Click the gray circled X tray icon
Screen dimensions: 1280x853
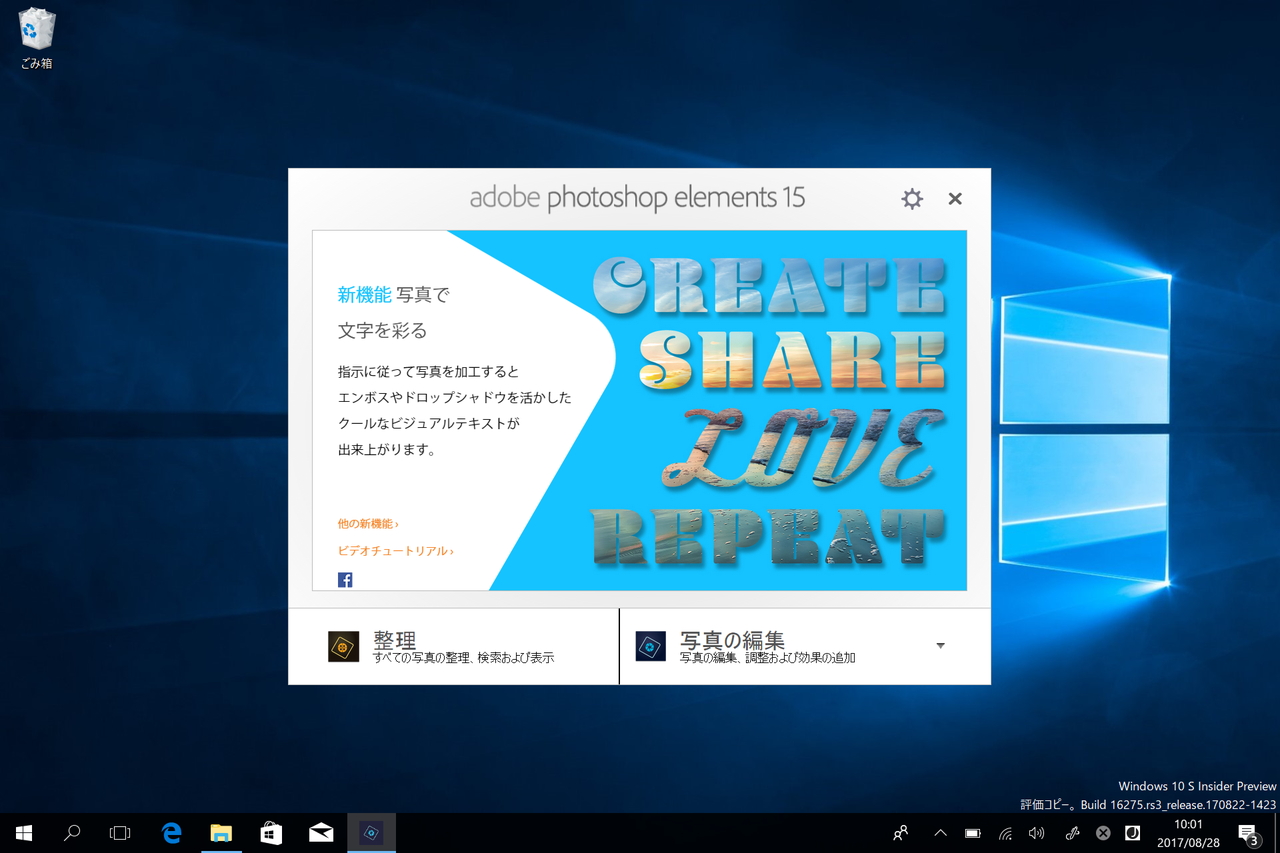[x=1103, y=833]
